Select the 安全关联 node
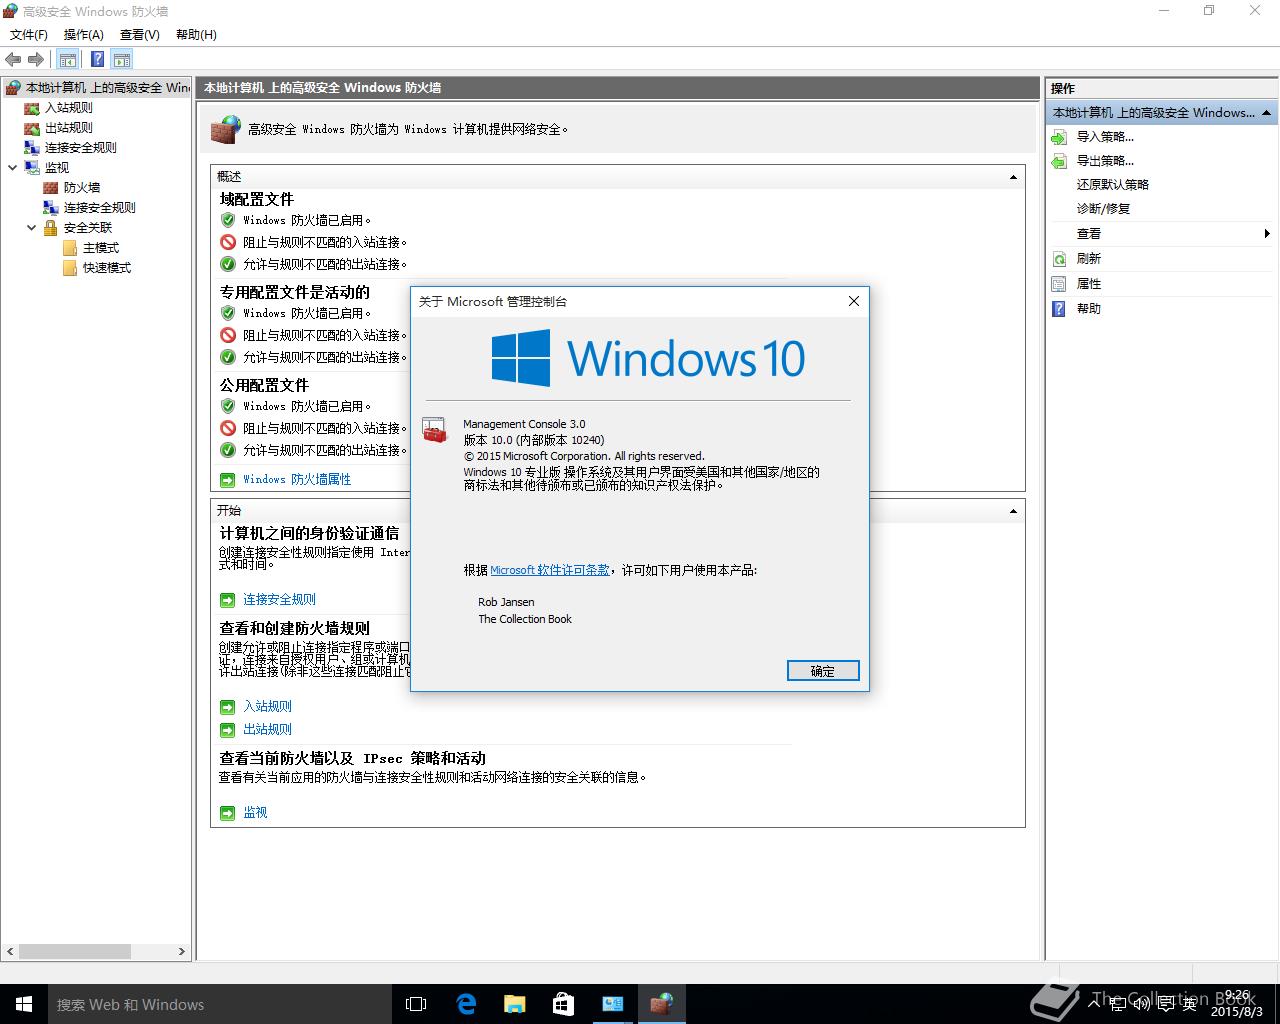This screenshot has width=1280, height=1024. click(87, 227)
